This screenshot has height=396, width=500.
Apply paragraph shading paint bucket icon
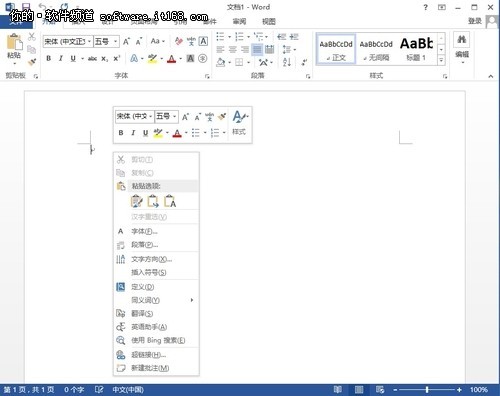[221, 62]
